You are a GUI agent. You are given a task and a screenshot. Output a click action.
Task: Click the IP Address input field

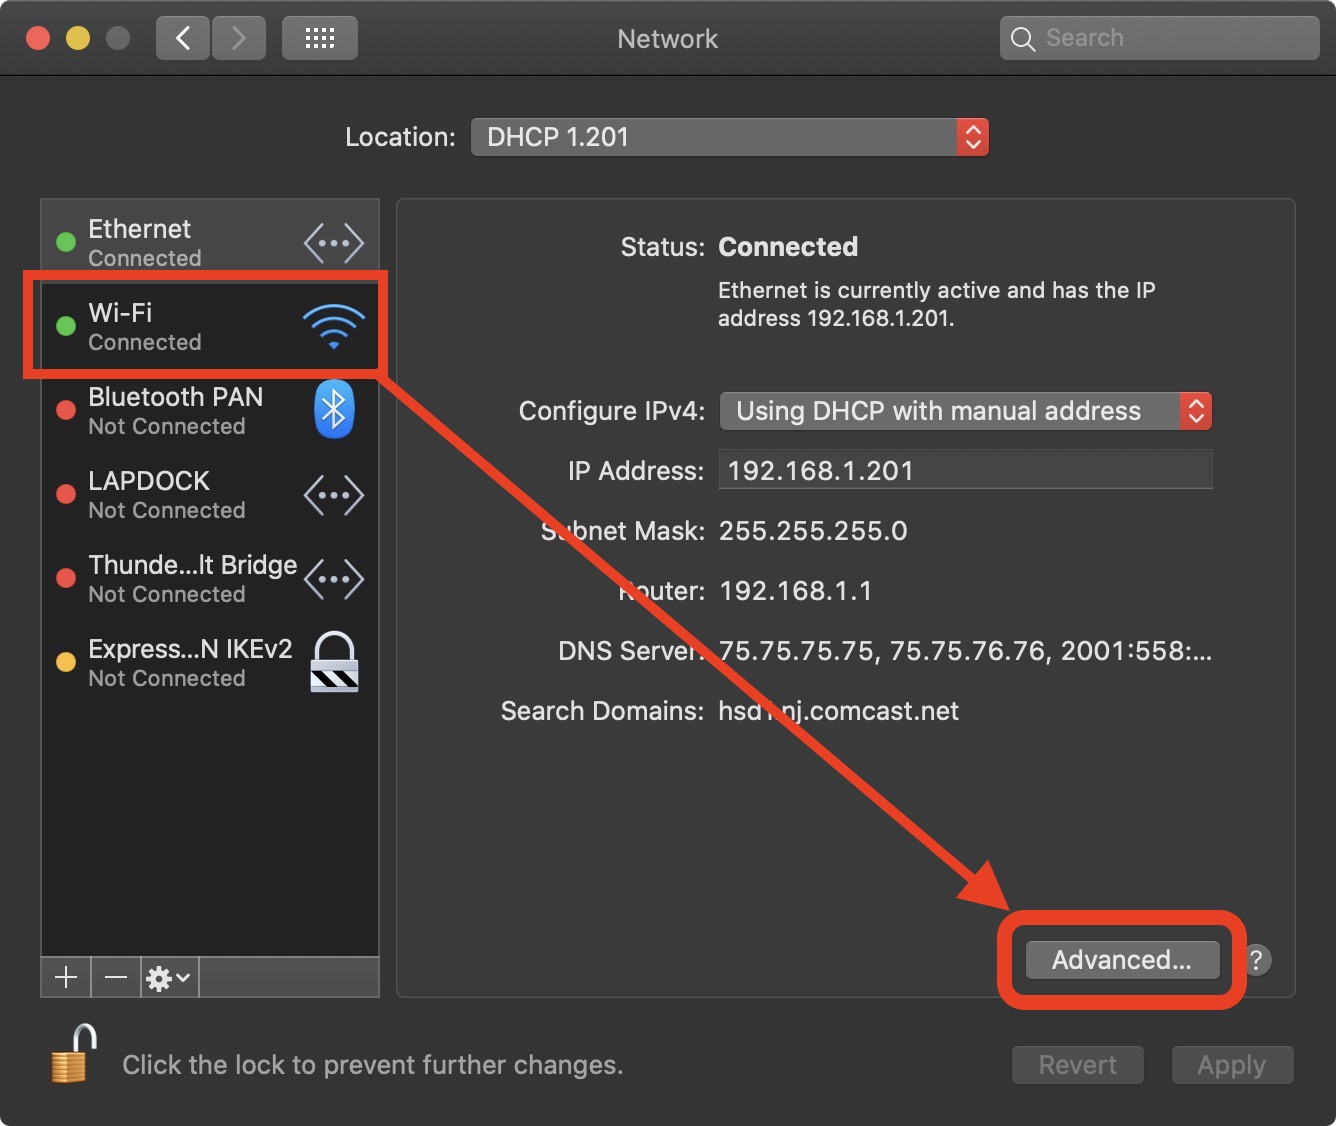click(x=965, y=470)
